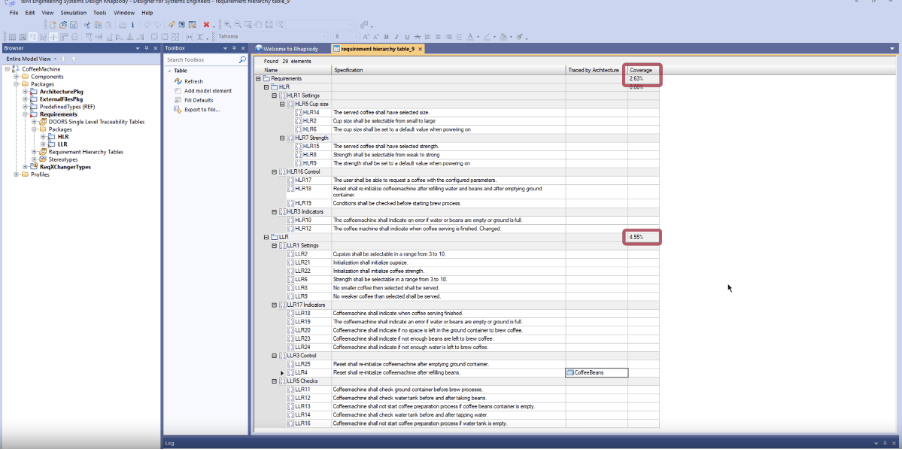Click the Specification column header
The height and width of the screenshot is (450, 902).
(x=449, y=70)
